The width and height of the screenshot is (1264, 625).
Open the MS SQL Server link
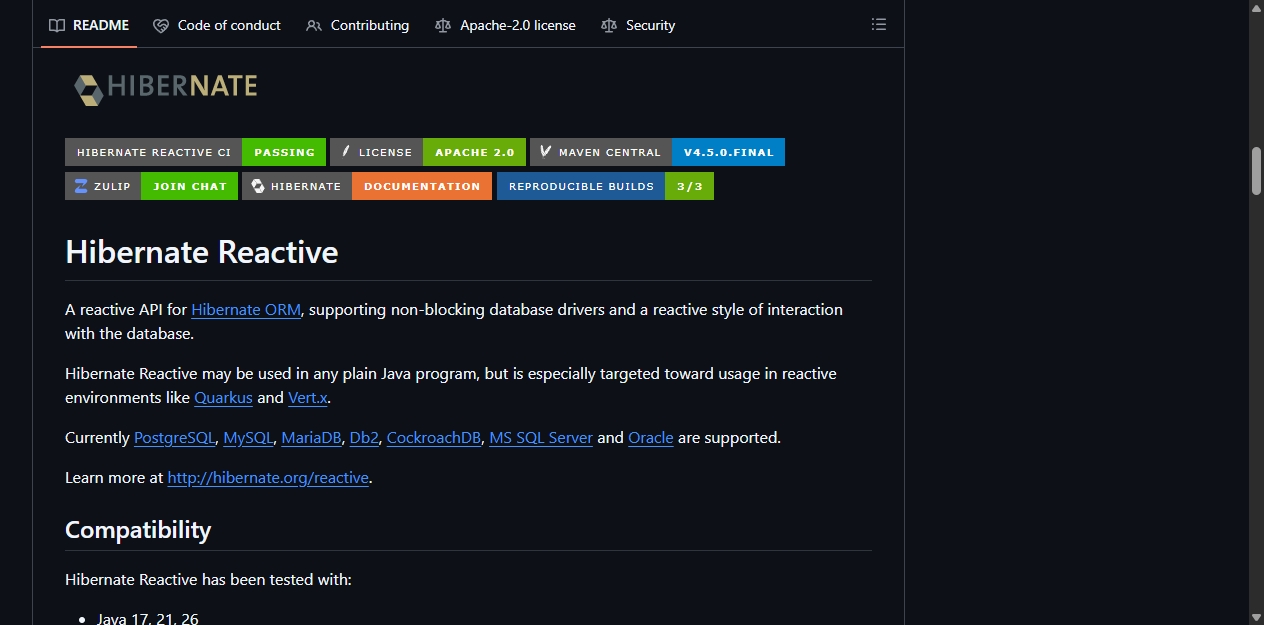click(x=541, y=438)
